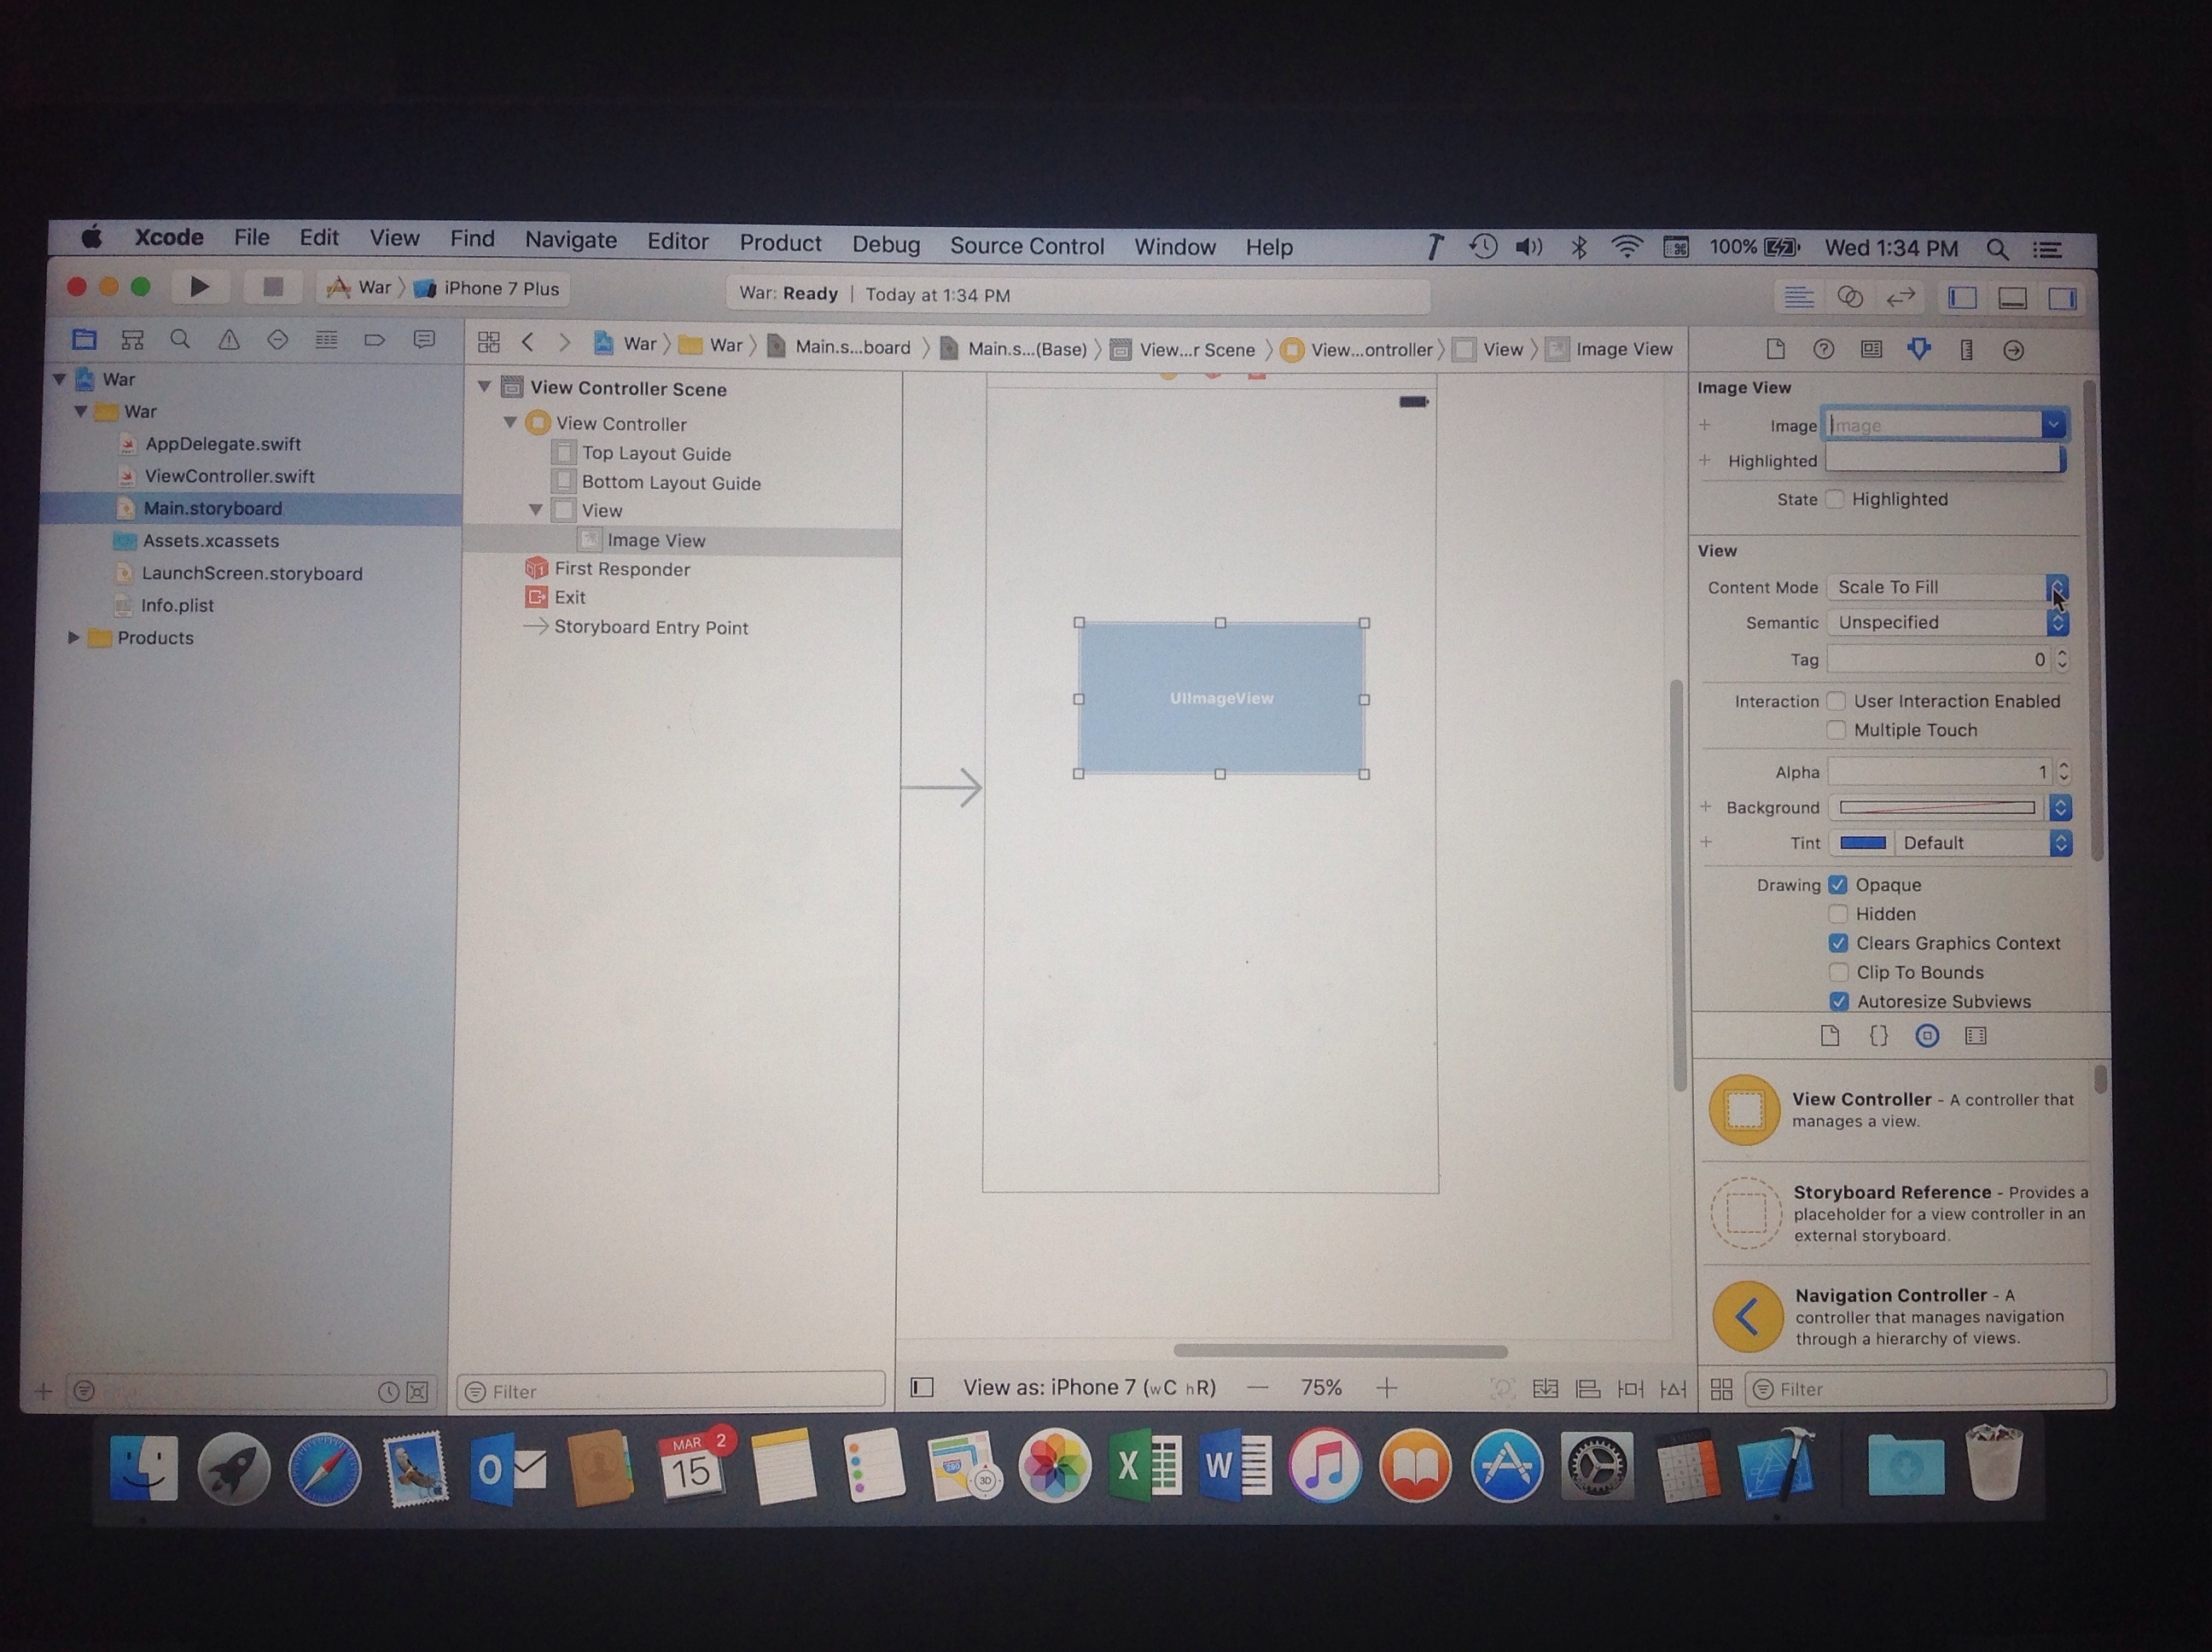Open the Source Control menu
2212x1652 pixels.
tap(1028, 245)
